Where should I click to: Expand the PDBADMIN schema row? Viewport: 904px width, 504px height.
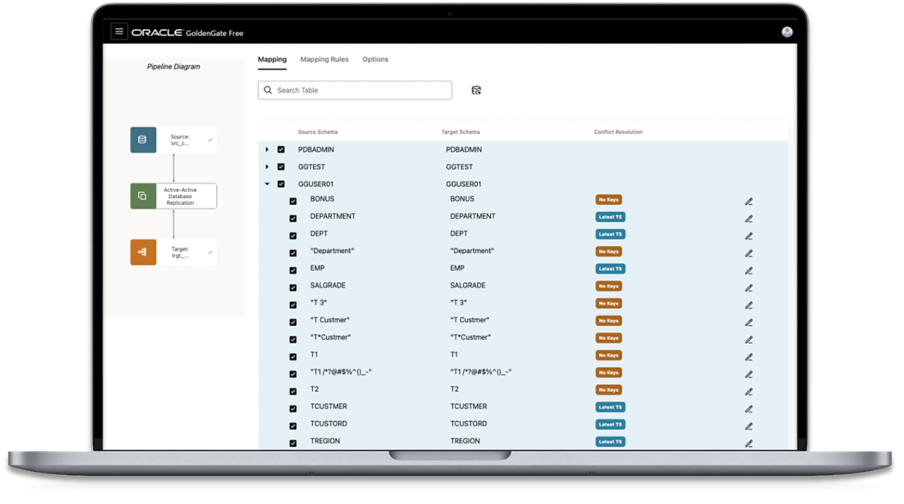tap(267, 149)
